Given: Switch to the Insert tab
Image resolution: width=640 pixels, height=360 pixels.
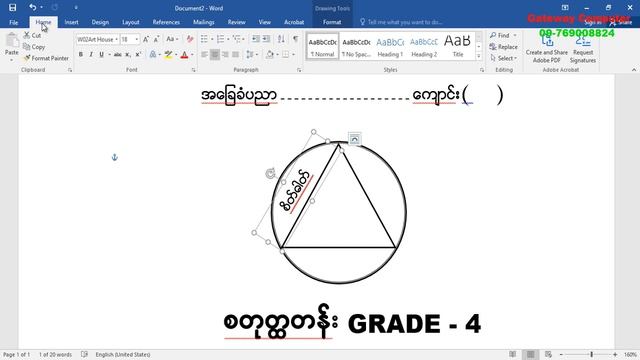Looking at the screenshot, I should point(71,22).
